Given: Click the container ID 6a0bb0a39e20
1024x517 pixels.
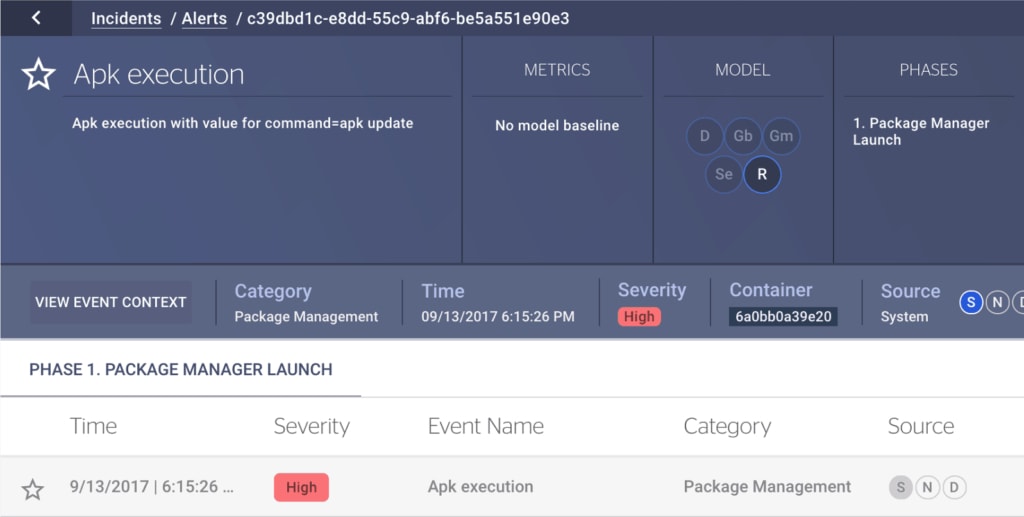Looking at the screenshot, I should 783,316.
